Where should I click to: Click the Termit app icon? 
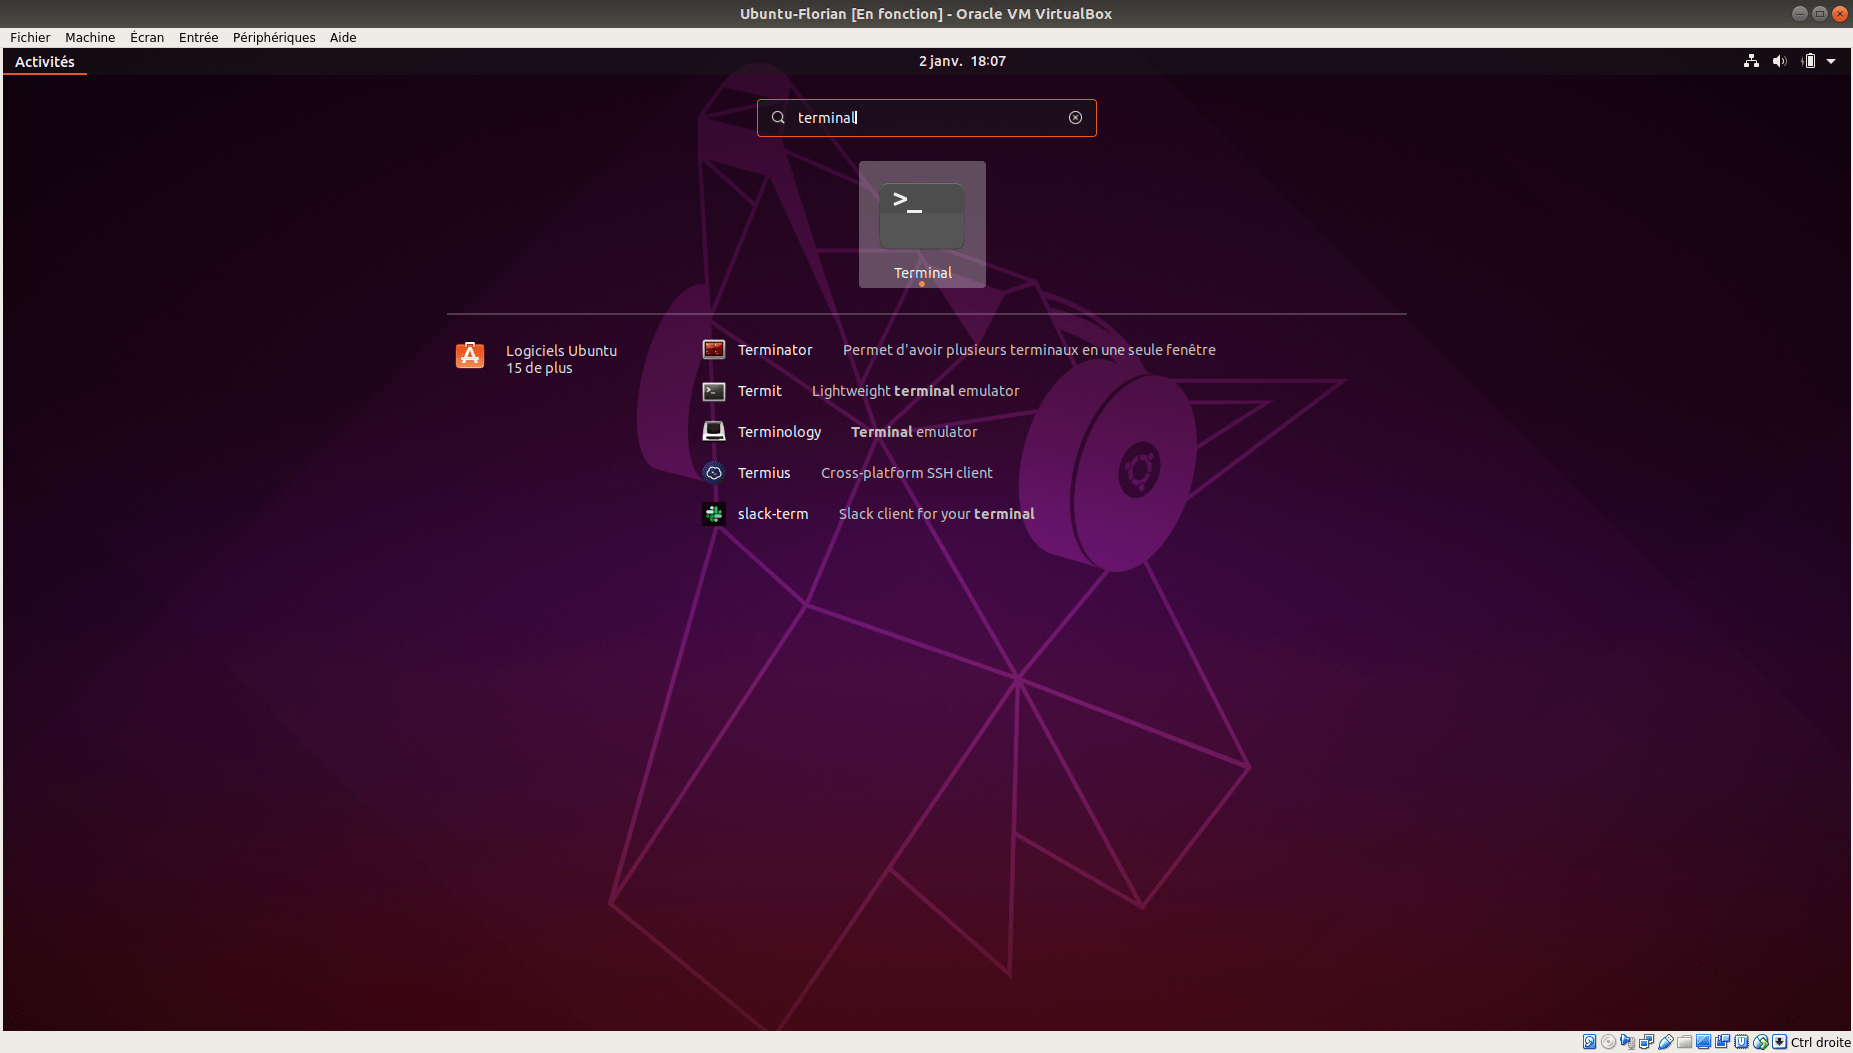click(714, 391)
